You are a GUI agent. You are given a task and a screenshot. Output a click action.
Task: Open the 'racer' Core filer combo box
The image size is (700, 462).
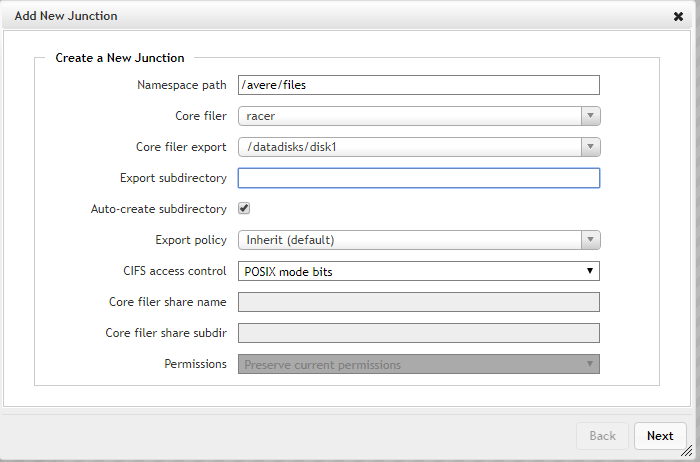[x=410, y=116]
